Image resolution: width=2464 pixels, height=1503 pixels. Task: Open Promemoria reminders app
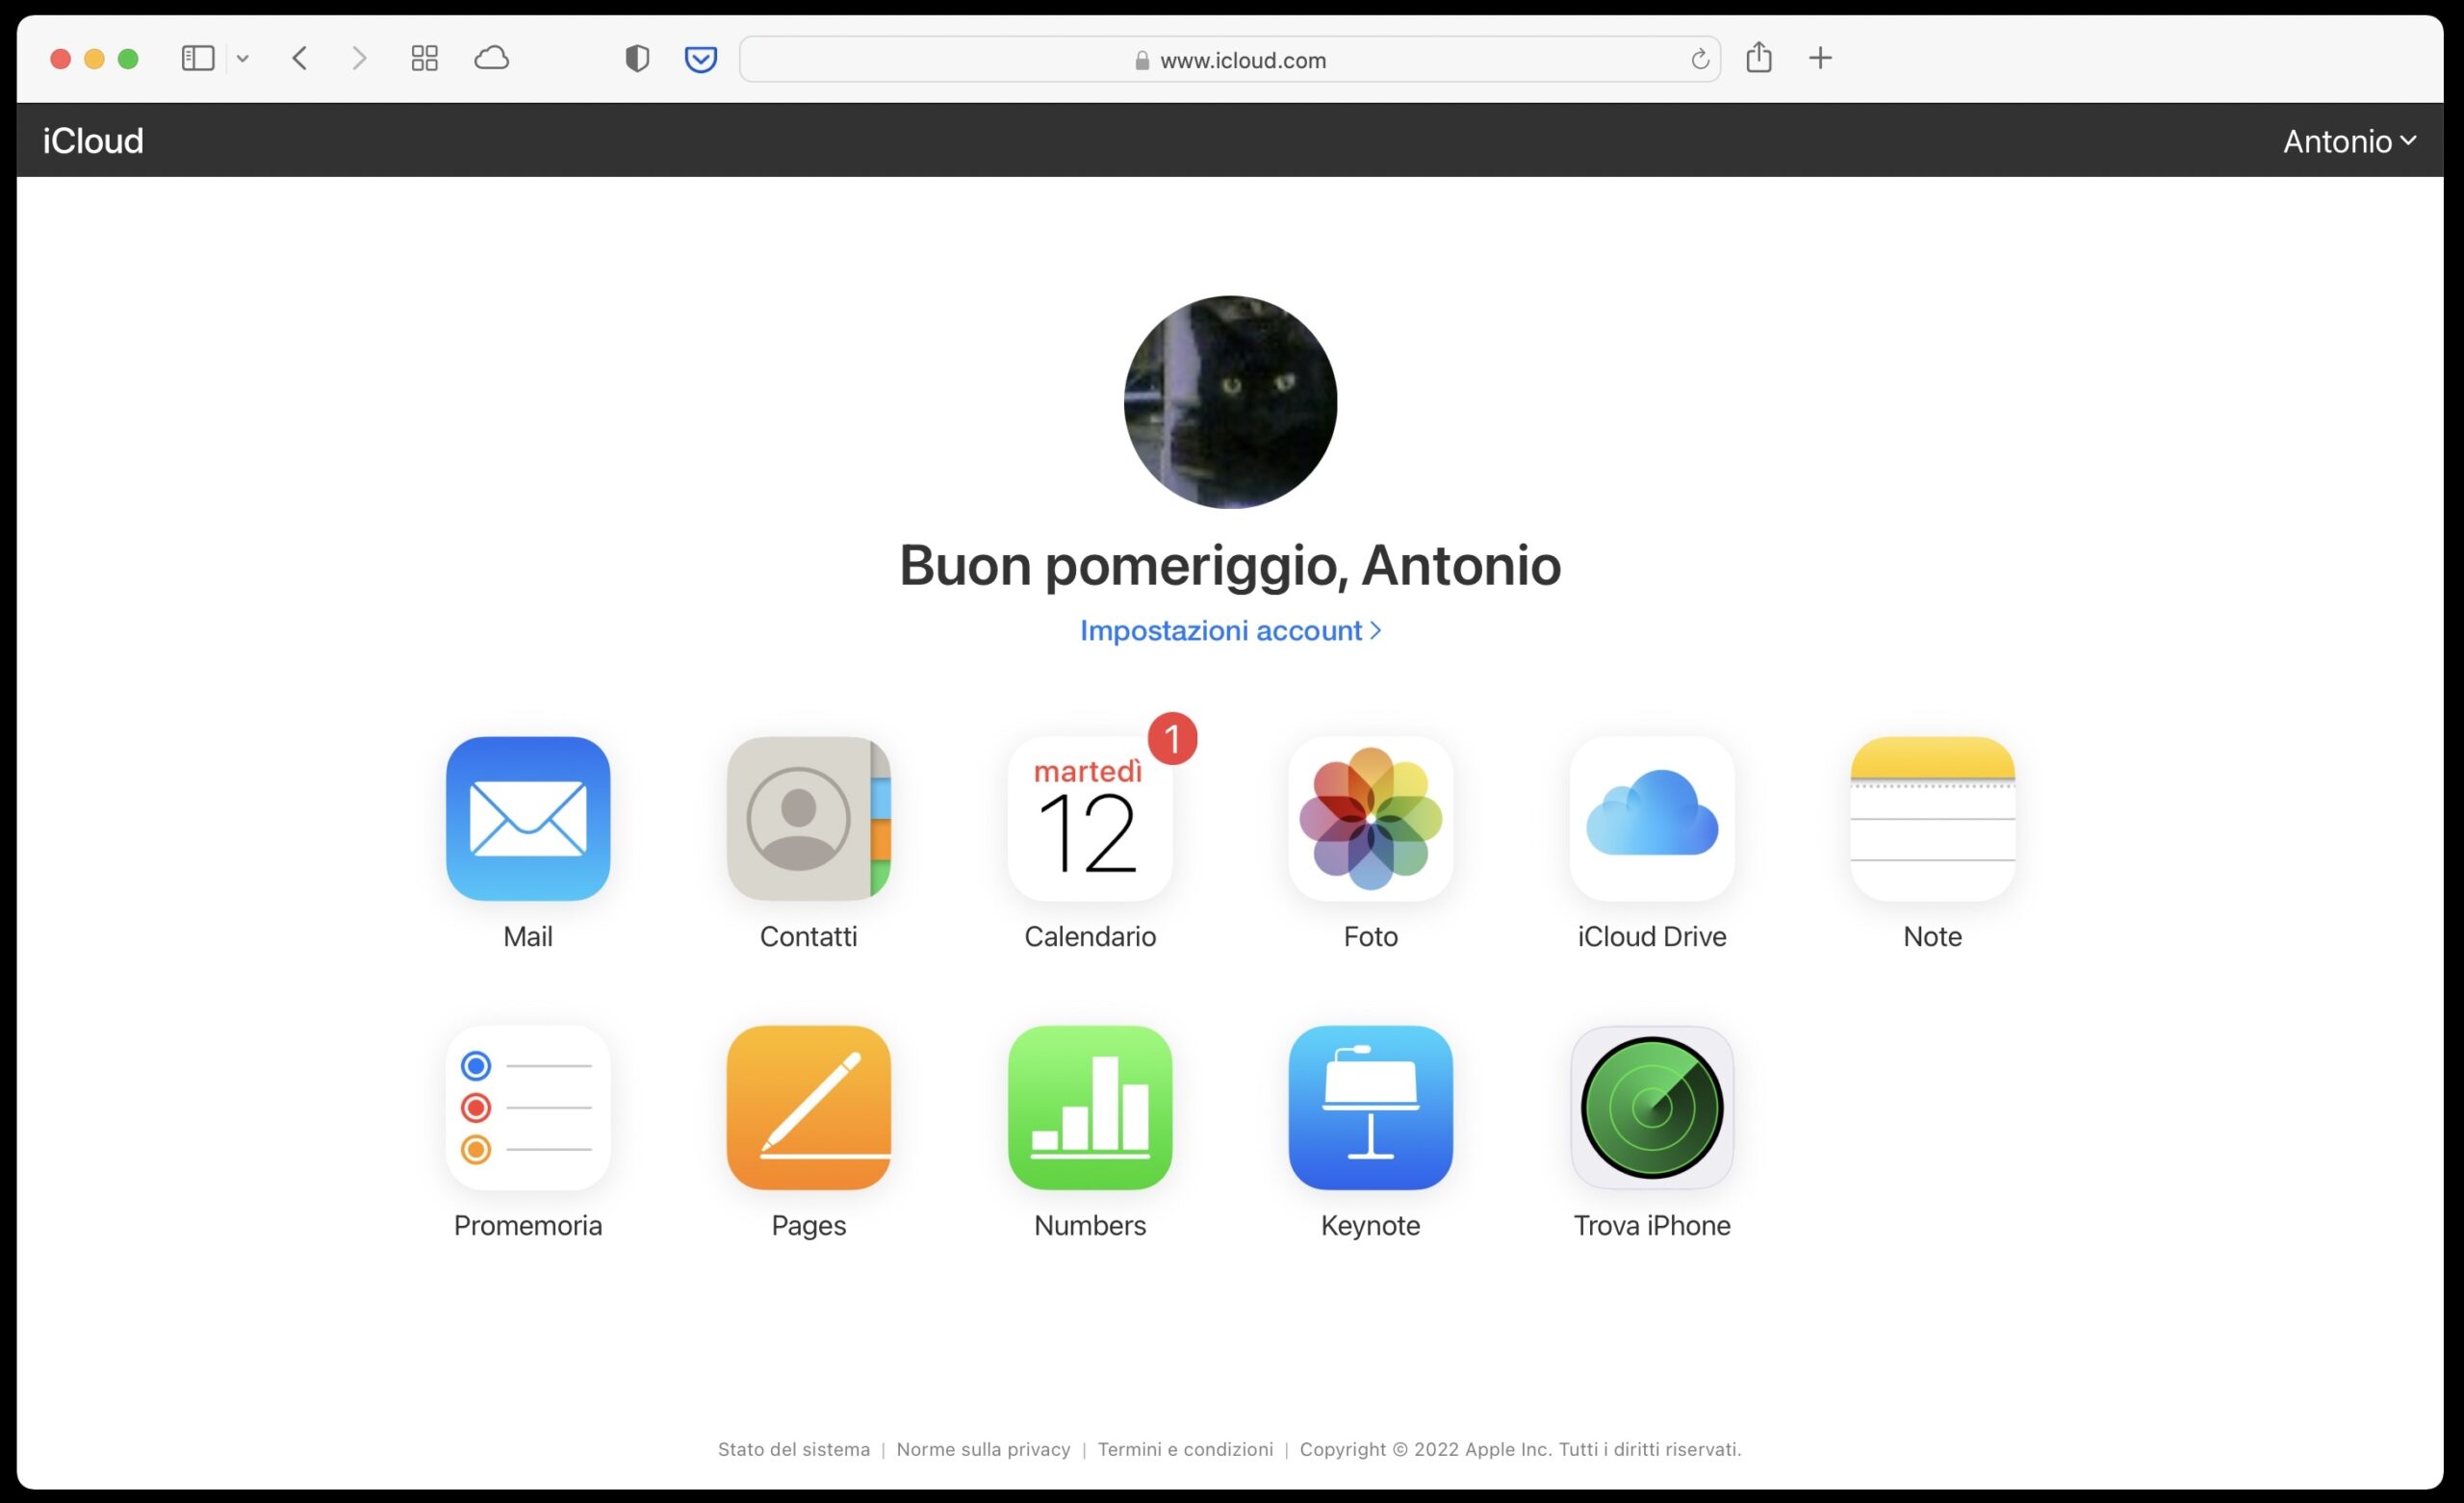coord(528,1108)
